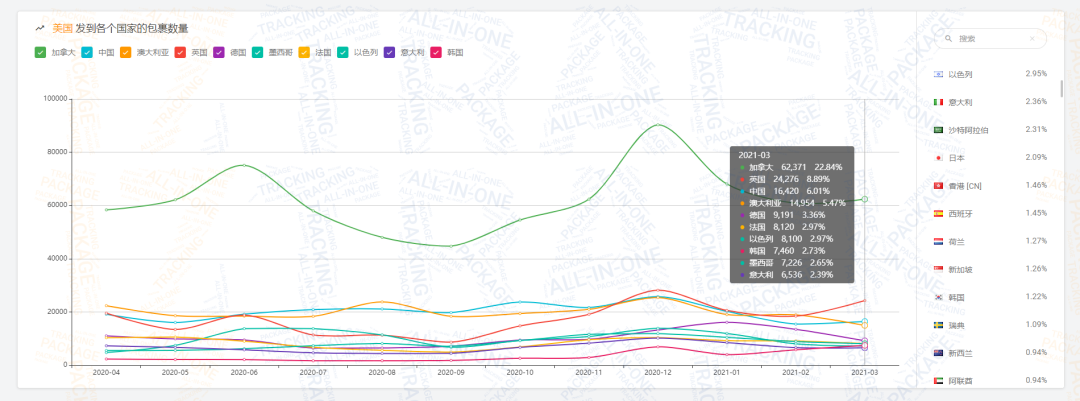
Task: Toggle the 中国 series checkbox
Action: [87, 52]
